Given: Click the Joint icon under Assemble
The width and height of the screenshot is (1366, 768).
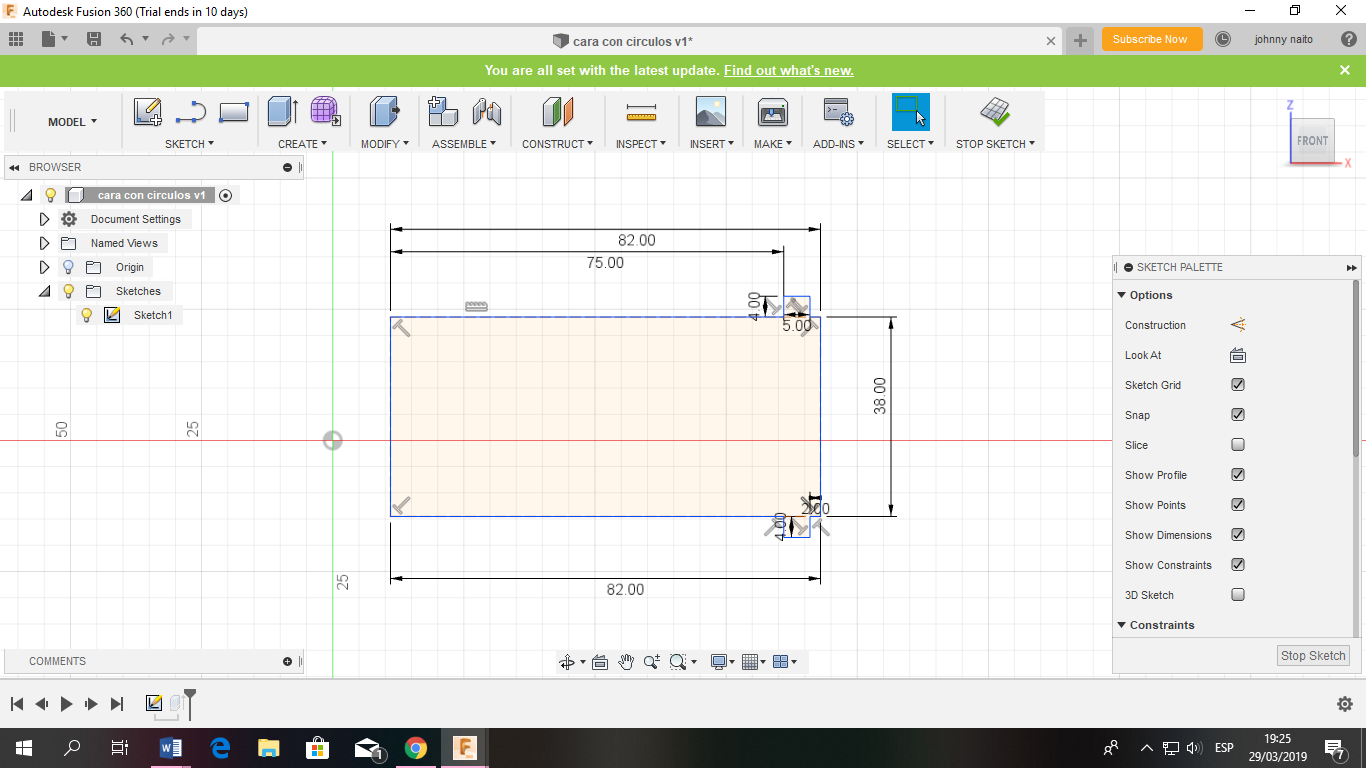Looking at the screenshot, I should 486,112.
